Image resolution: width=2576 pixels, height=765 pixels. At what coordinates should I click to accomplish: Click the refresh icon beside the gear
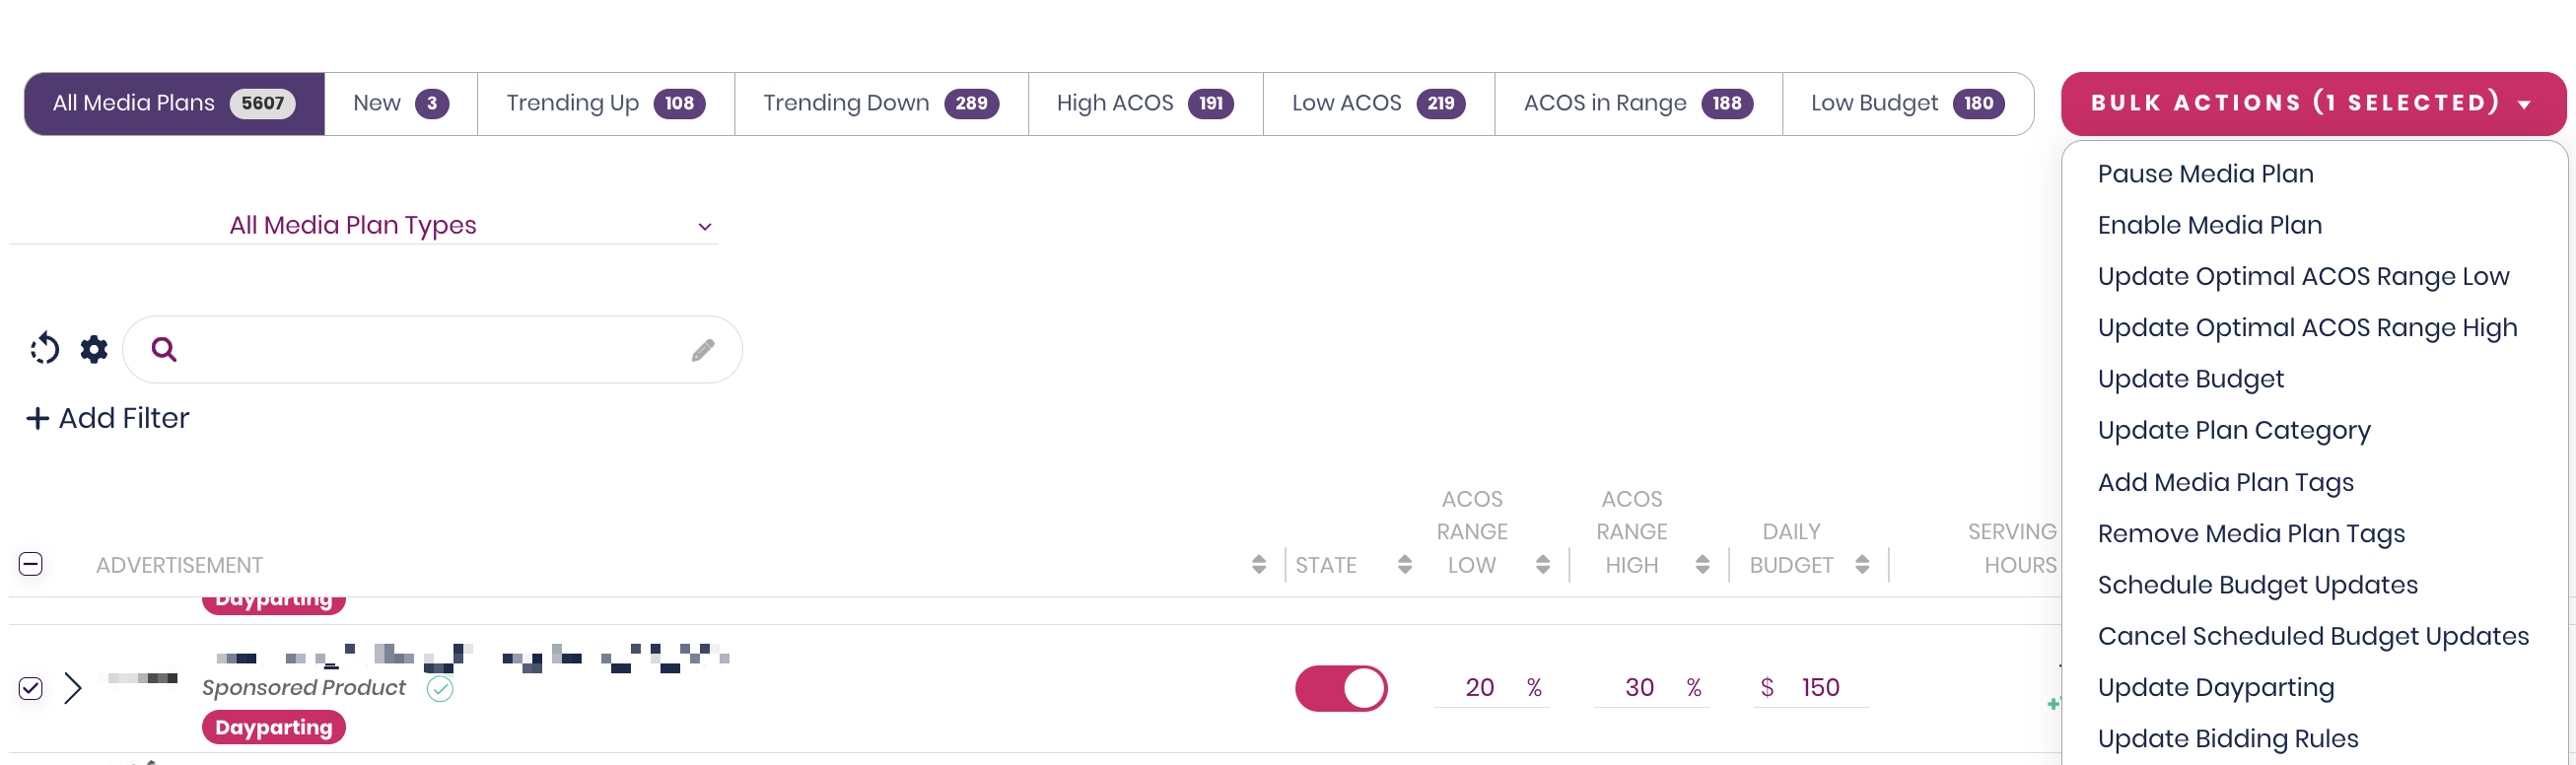point(44,349)
